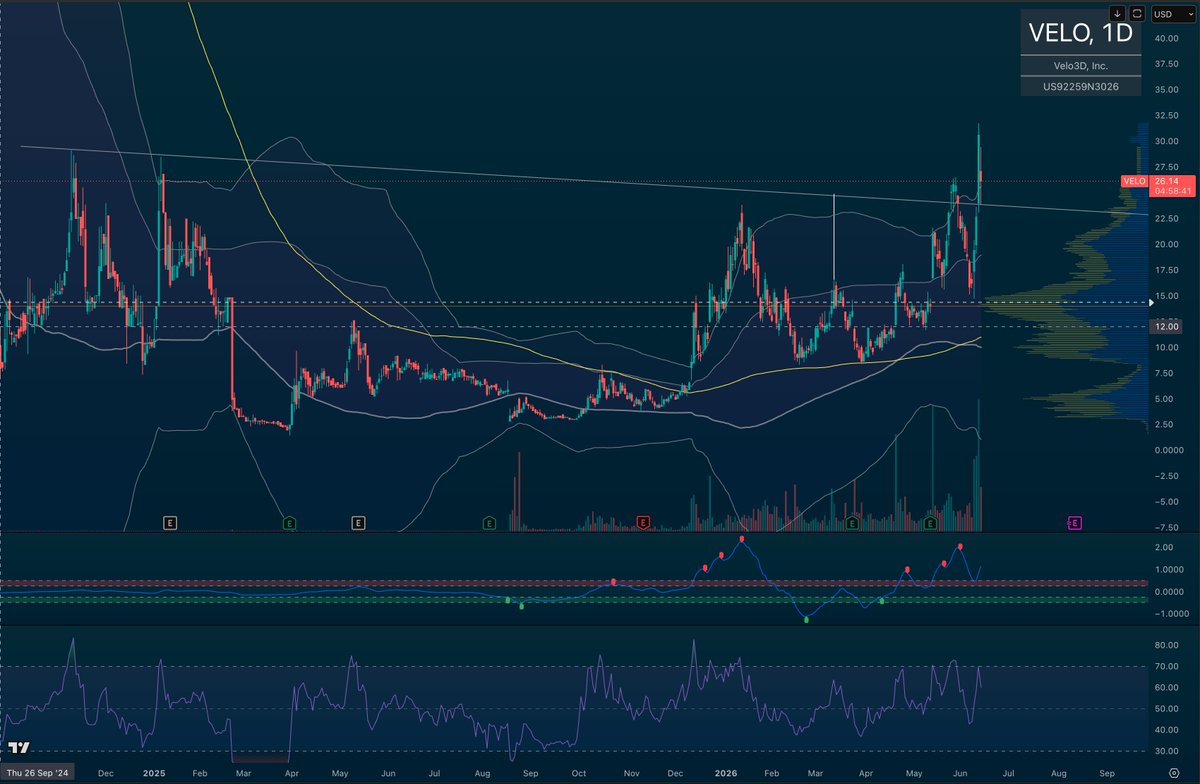Click the 2025 year label on the time axis
Screen dimensions: 1200x784
(153, 773)
